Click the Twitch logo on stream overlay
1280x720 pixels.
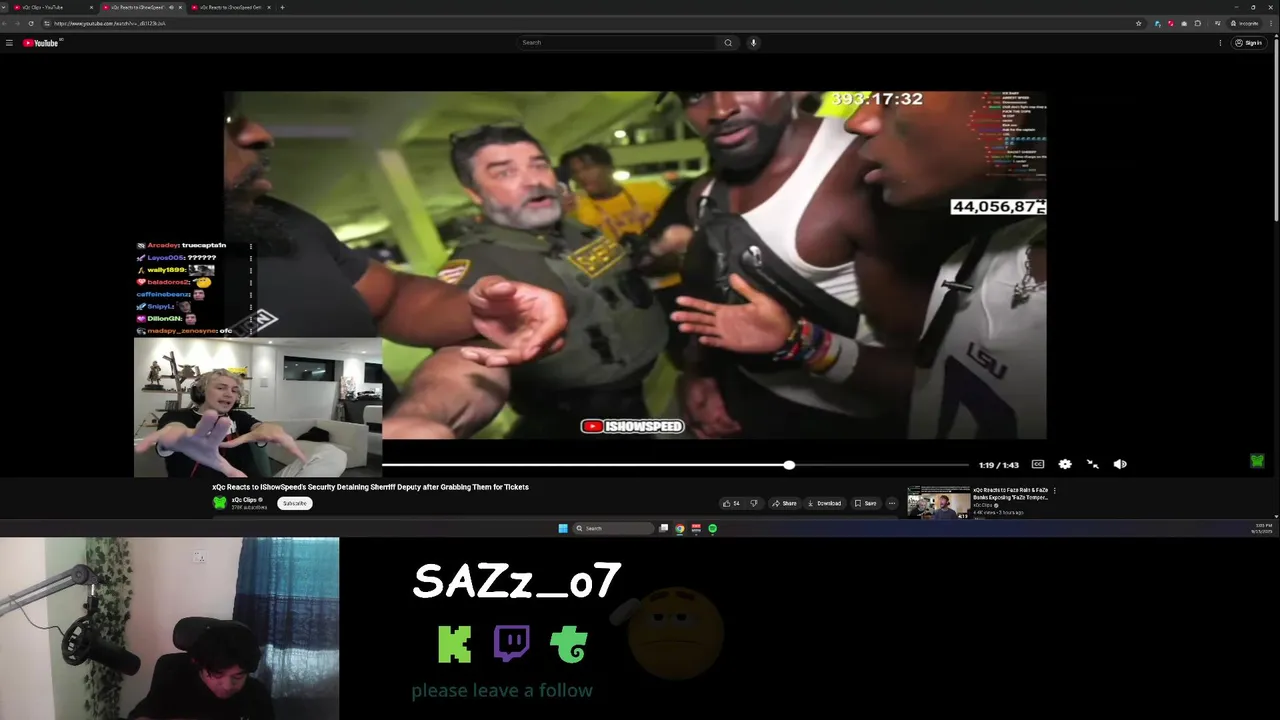tap(511, 644)
